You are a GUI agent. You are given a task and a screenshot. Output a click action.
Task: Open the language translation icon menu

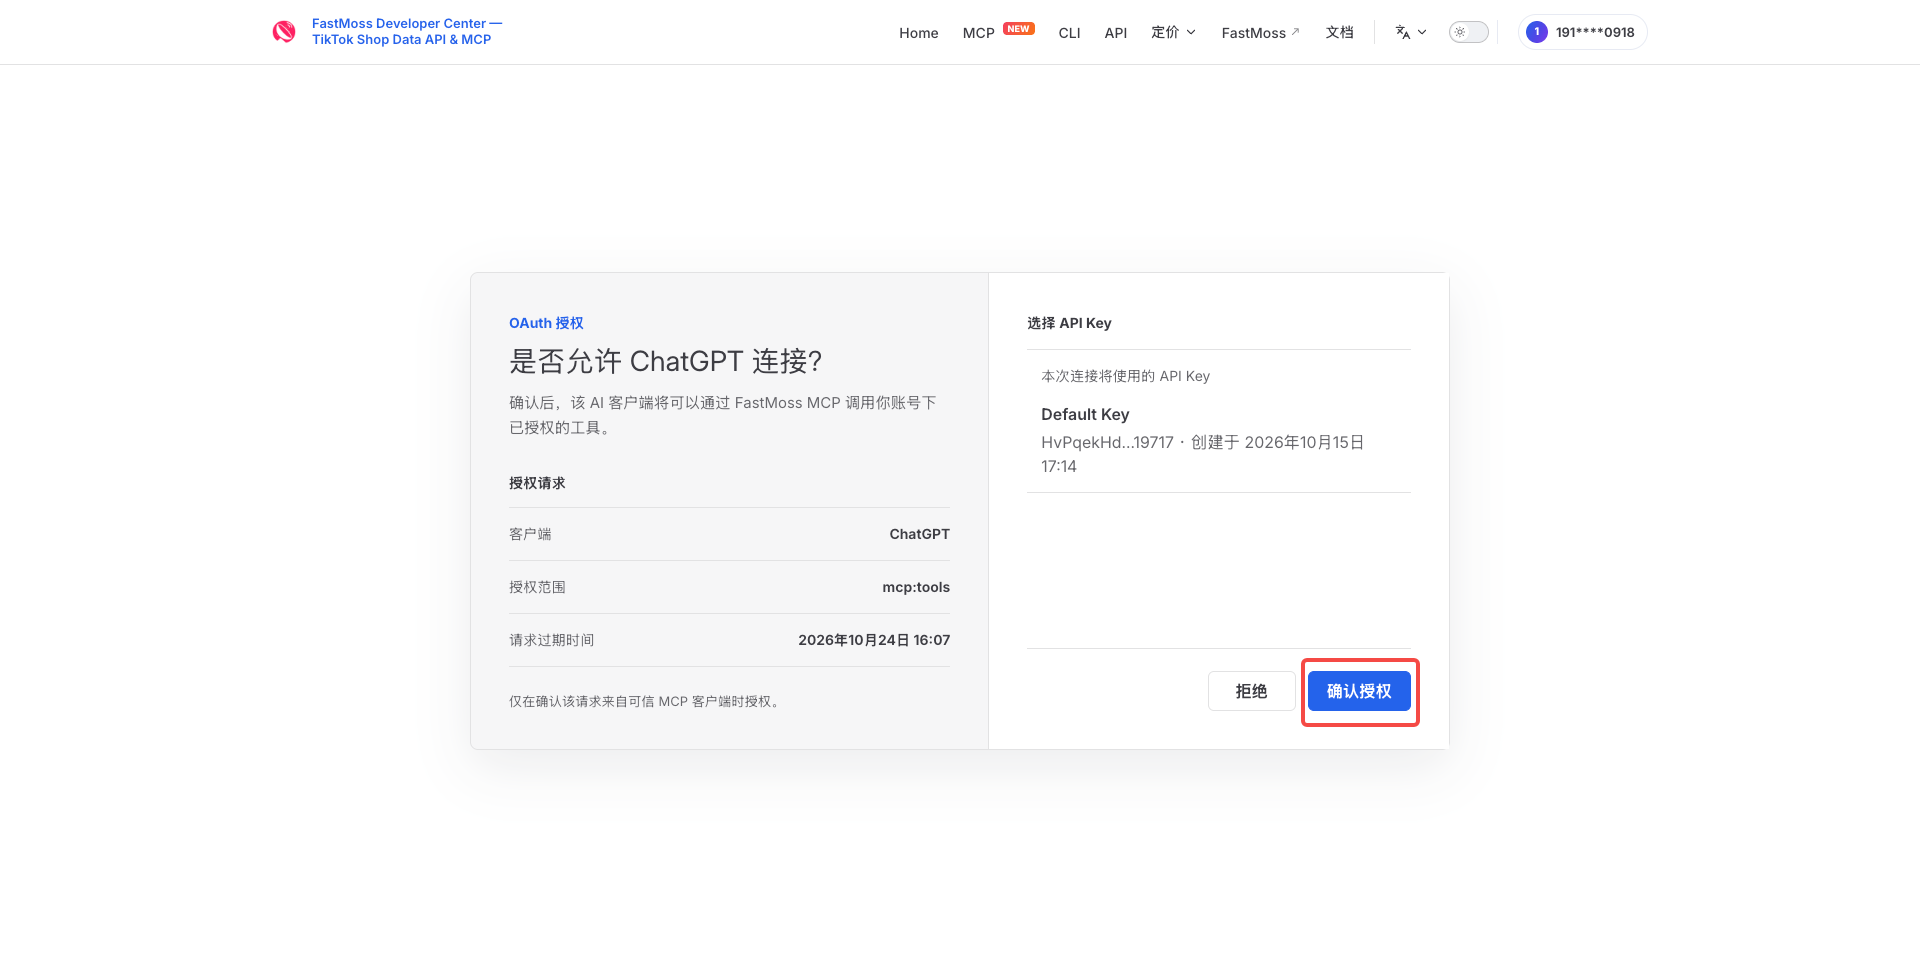pyautogui.click(x=1410, y=32)
